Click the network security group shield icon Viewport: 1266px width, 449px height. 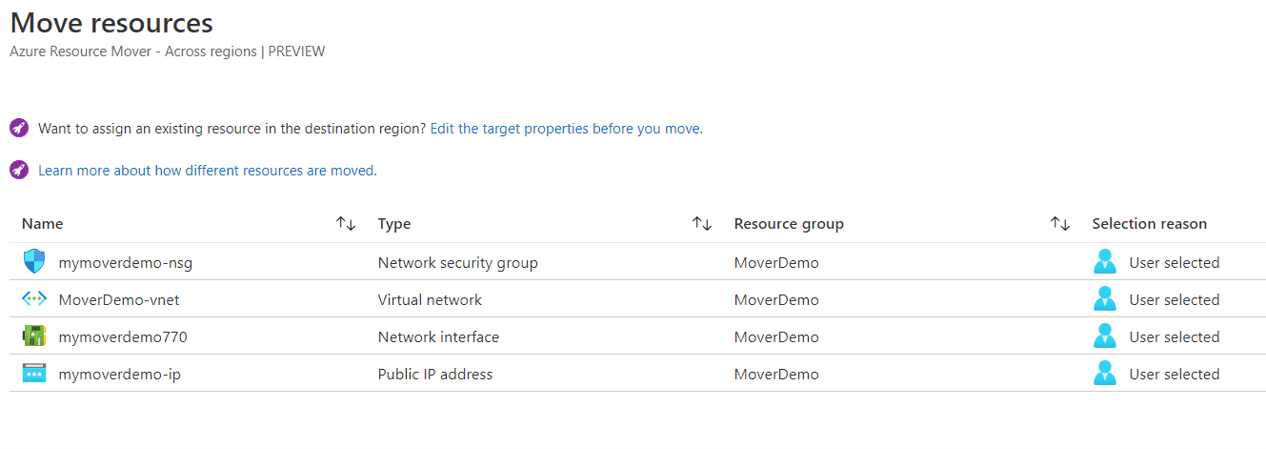[34, 262]
